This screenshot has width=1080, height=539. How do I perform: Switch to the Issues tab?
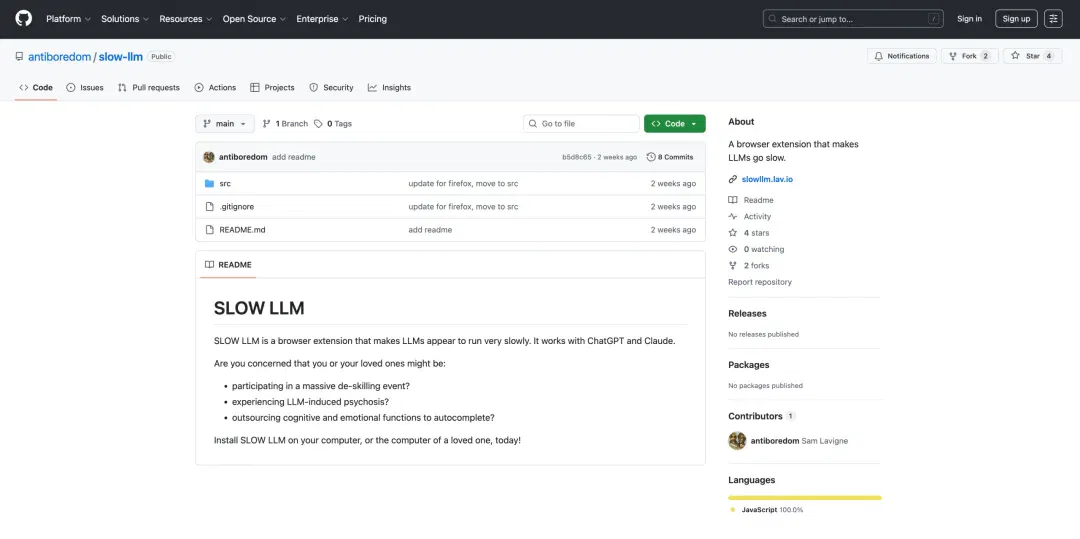(x=85, y=87)
